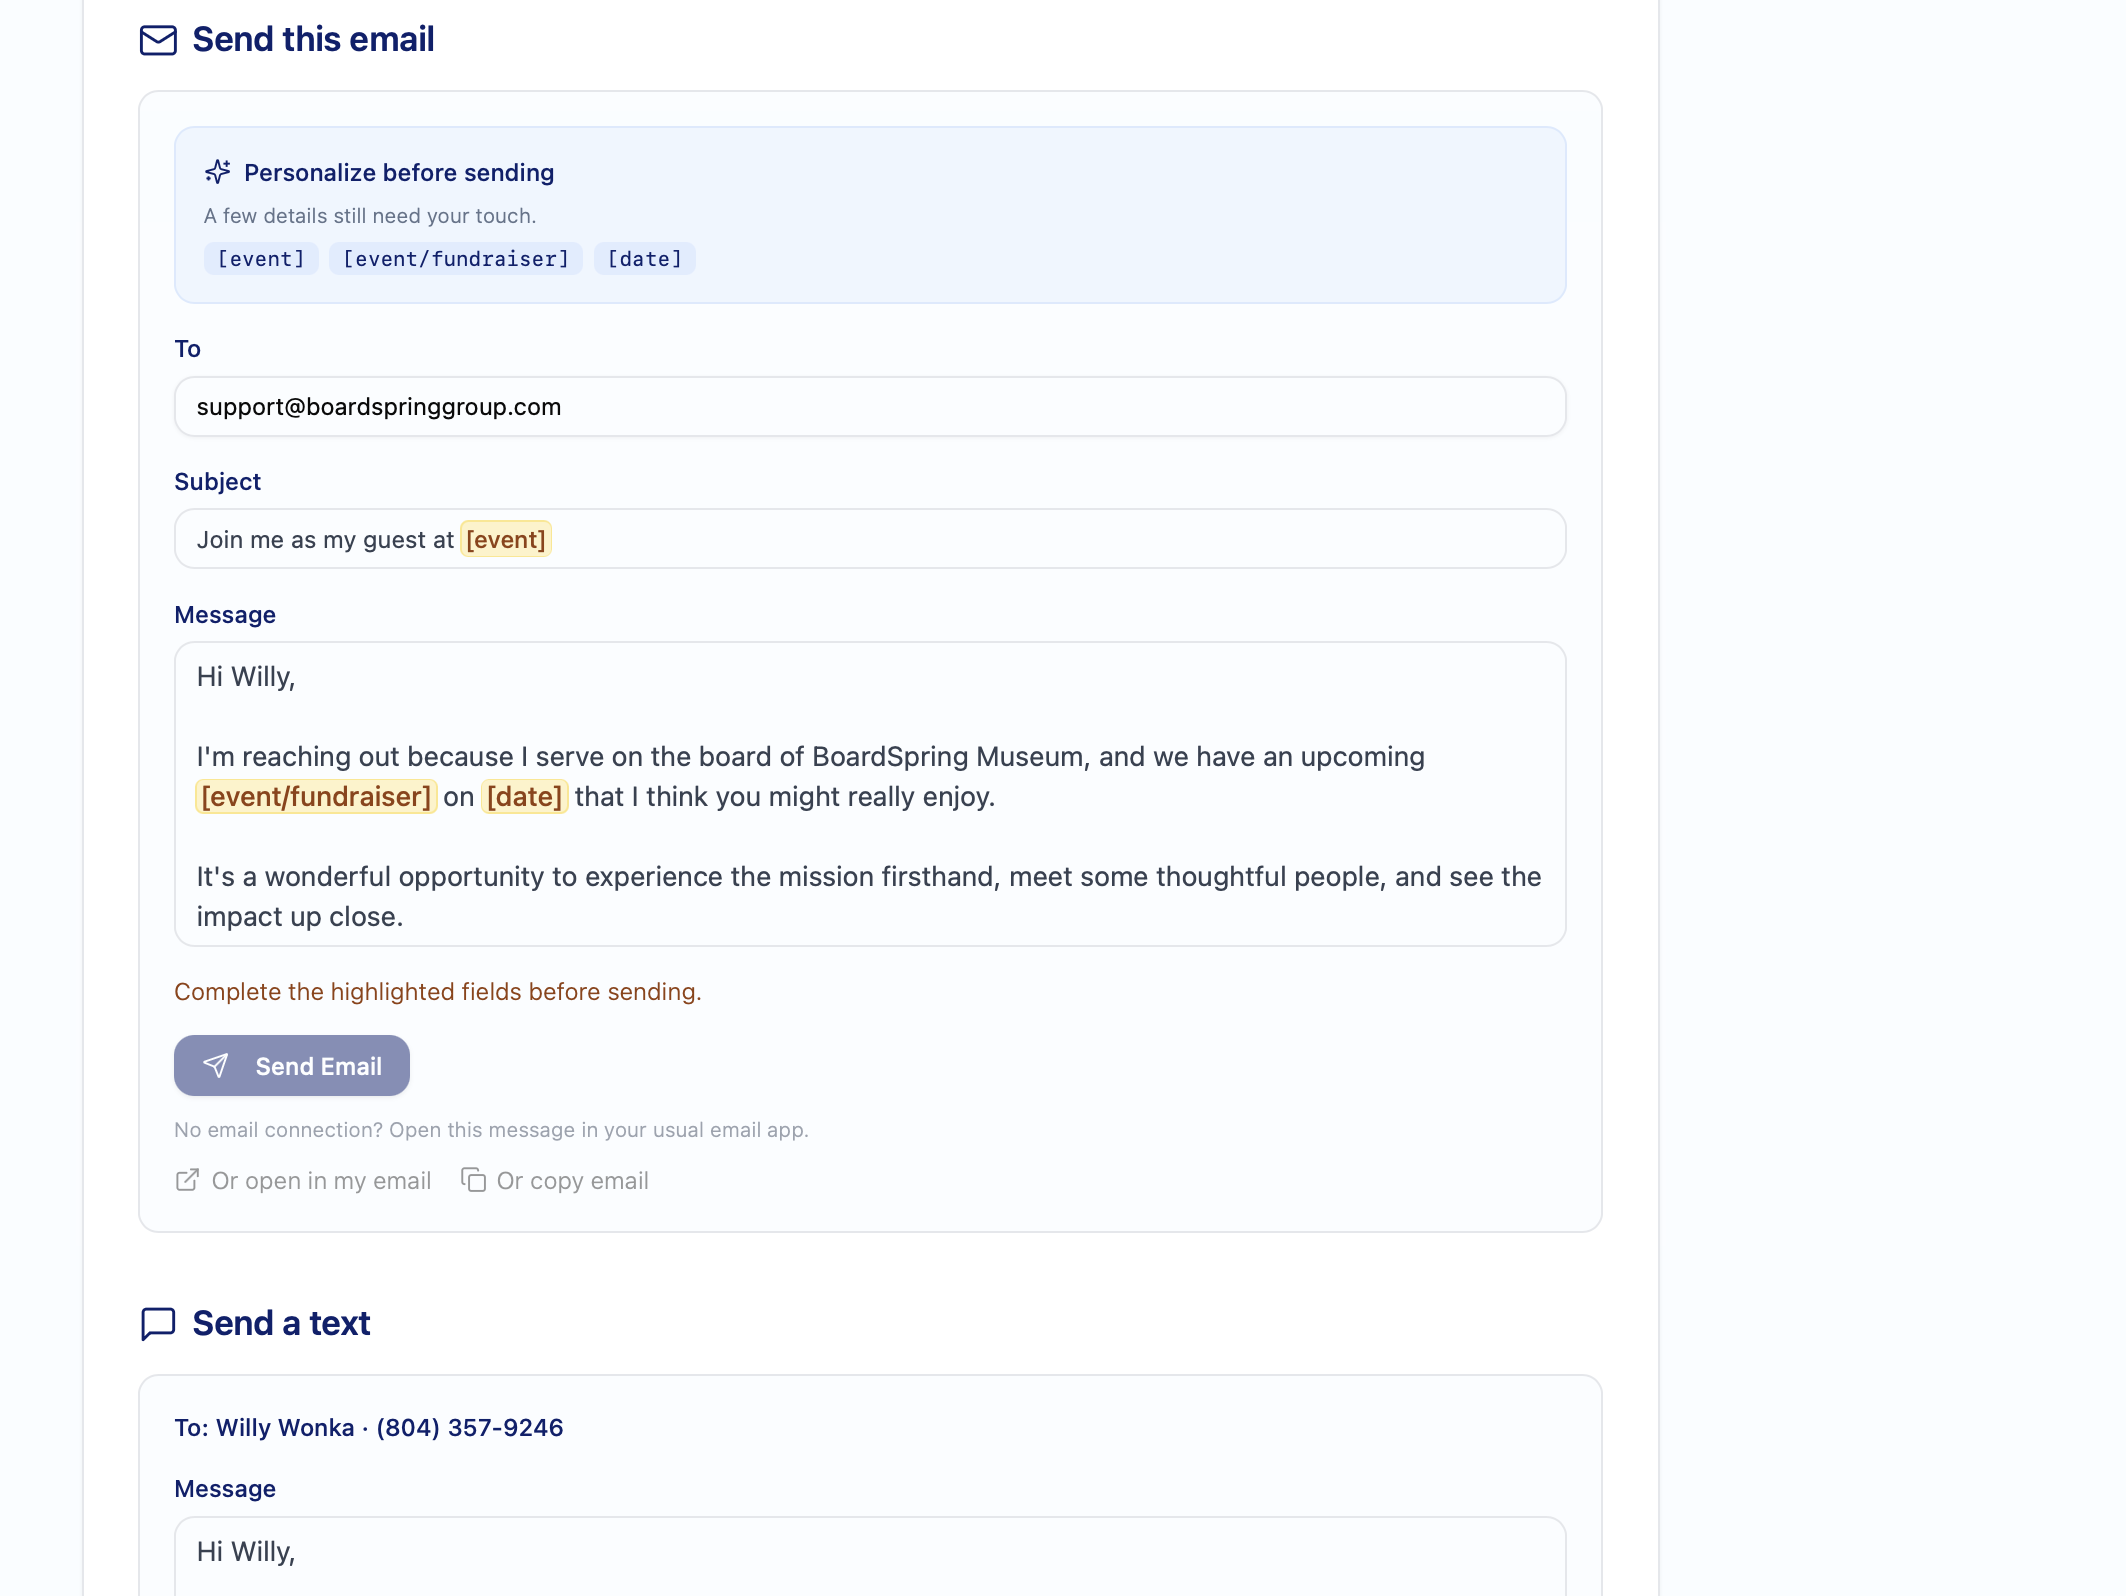Open message via Or open in my email
The width and height of the screenshot is (2126, 1596).
303,1181
